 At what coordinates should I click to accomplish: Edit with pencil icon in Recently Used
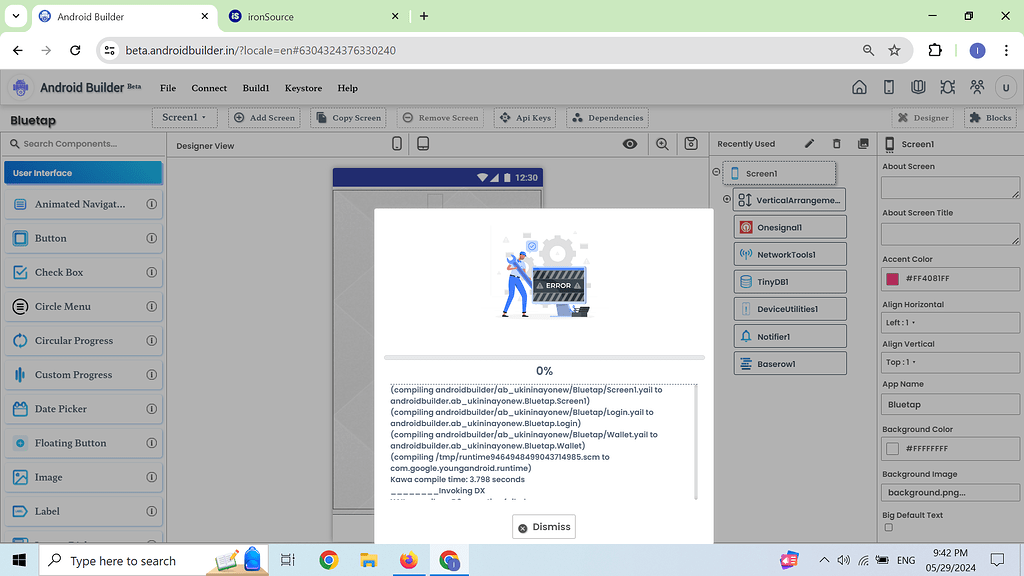(x=809, y=143)
